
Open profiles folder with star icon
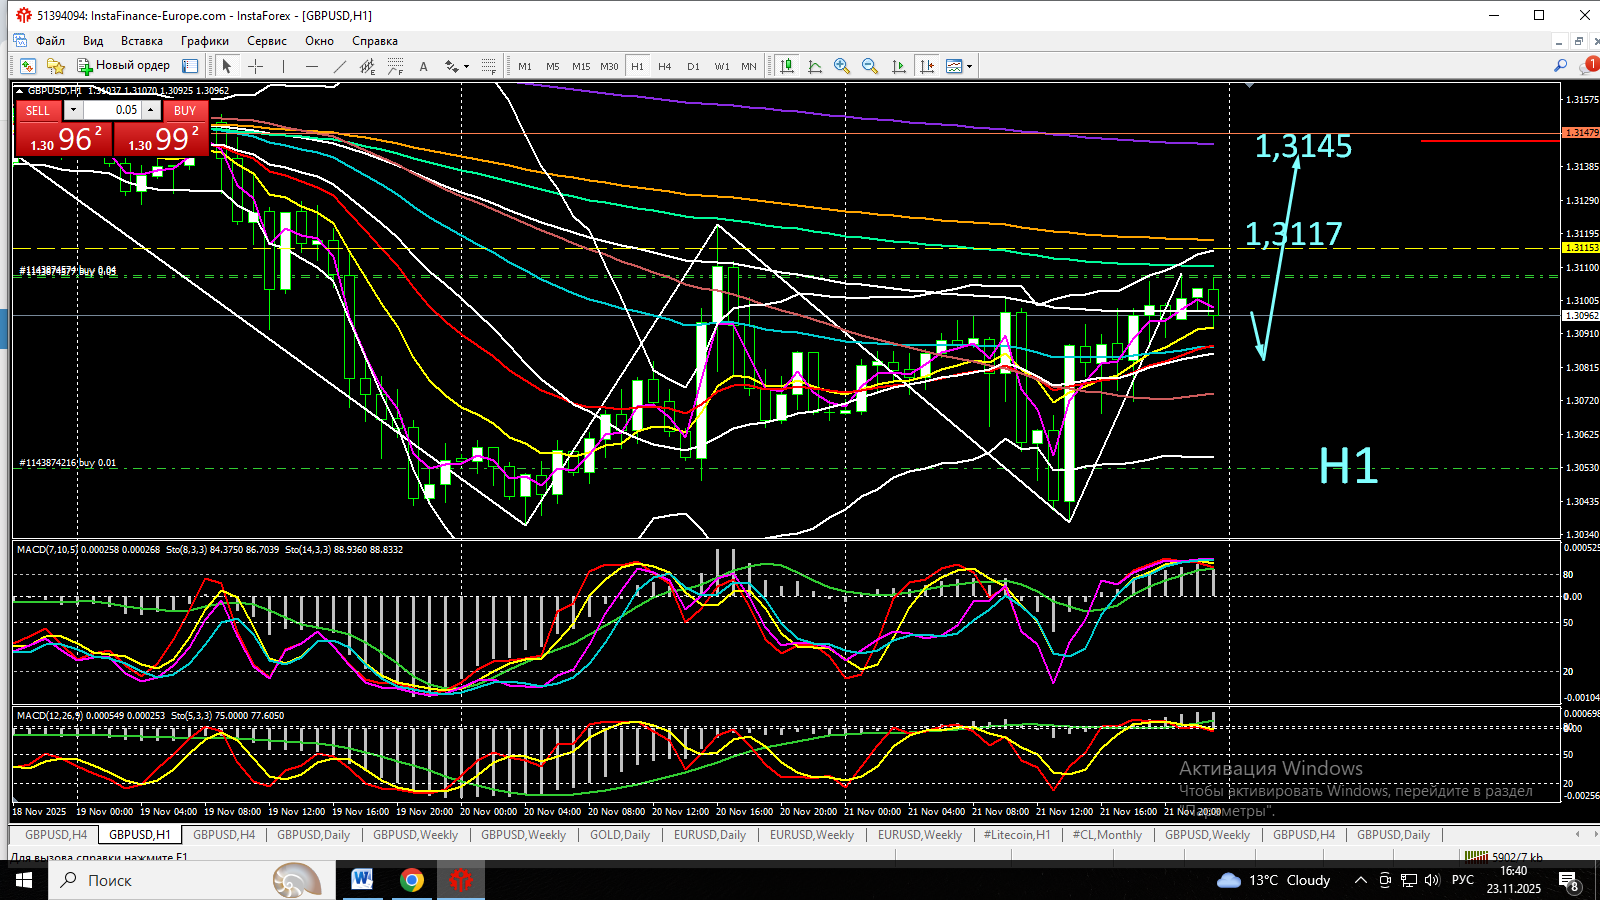click(x=56, y=66)
